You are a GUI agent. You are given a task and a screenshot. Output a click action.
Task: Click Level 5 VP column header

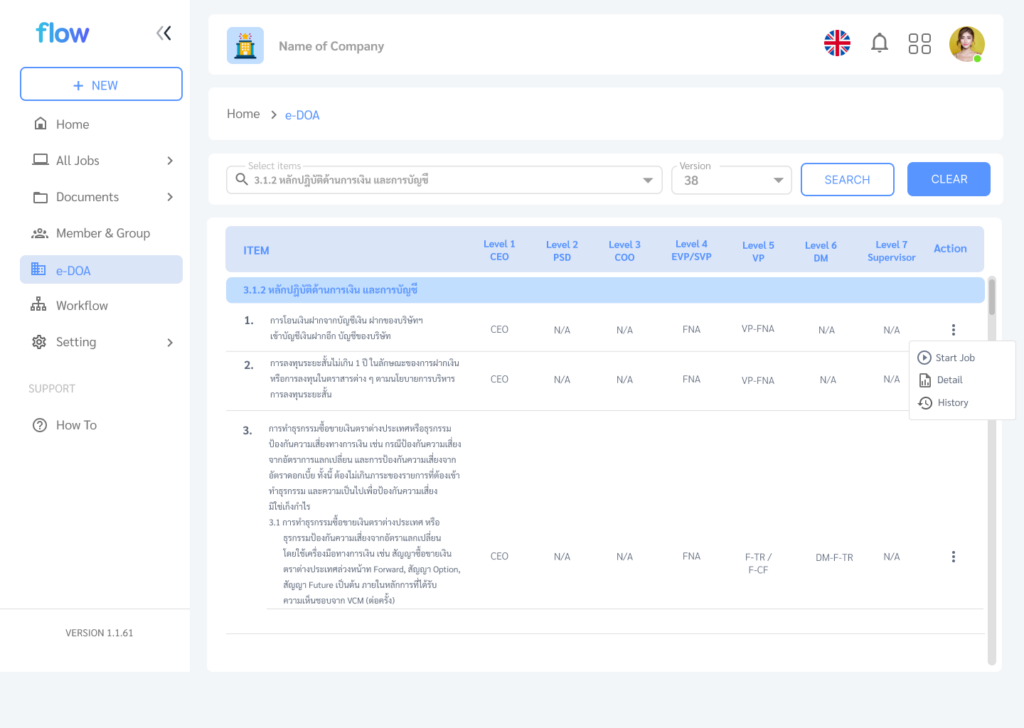point(758,251)
